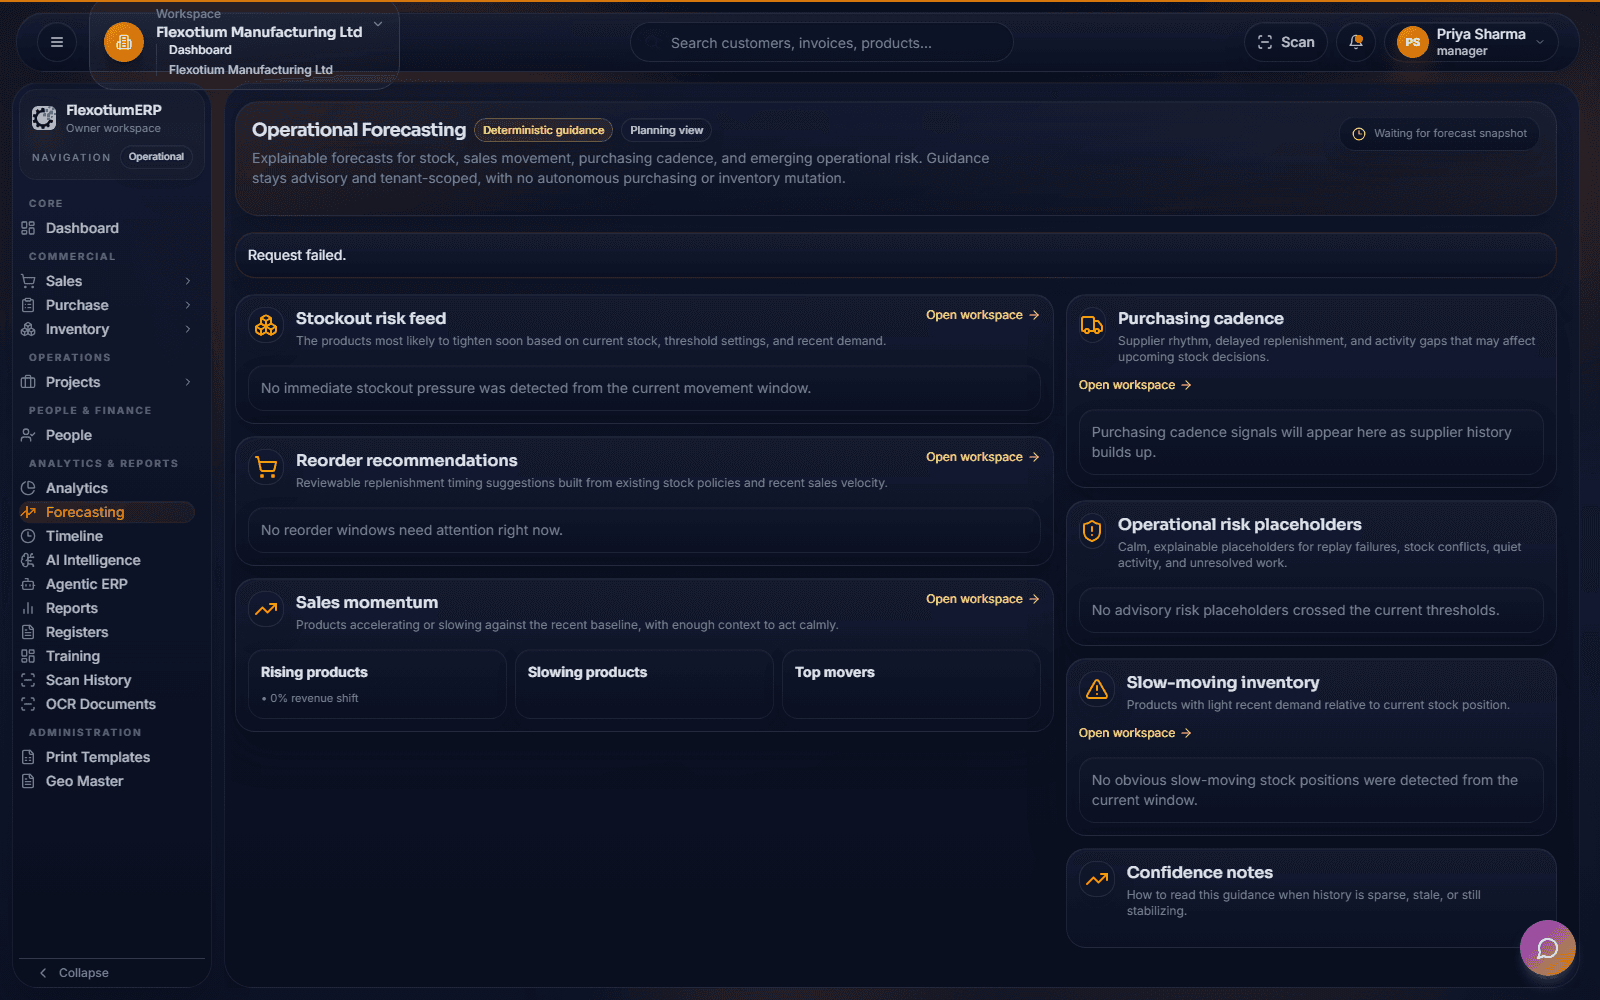Select Forecasting in sidebar
The width and height of the screenshot is (1600, 1000).
coord(107,512)
